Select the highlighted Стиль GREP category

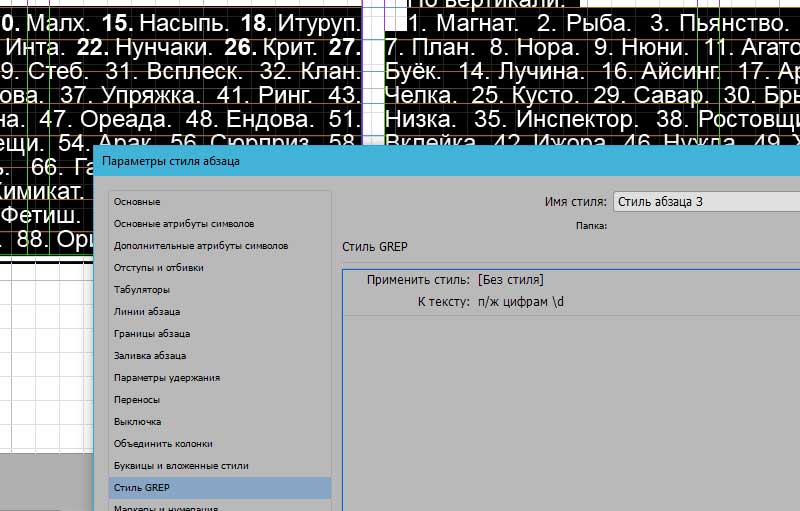[220, 488]
